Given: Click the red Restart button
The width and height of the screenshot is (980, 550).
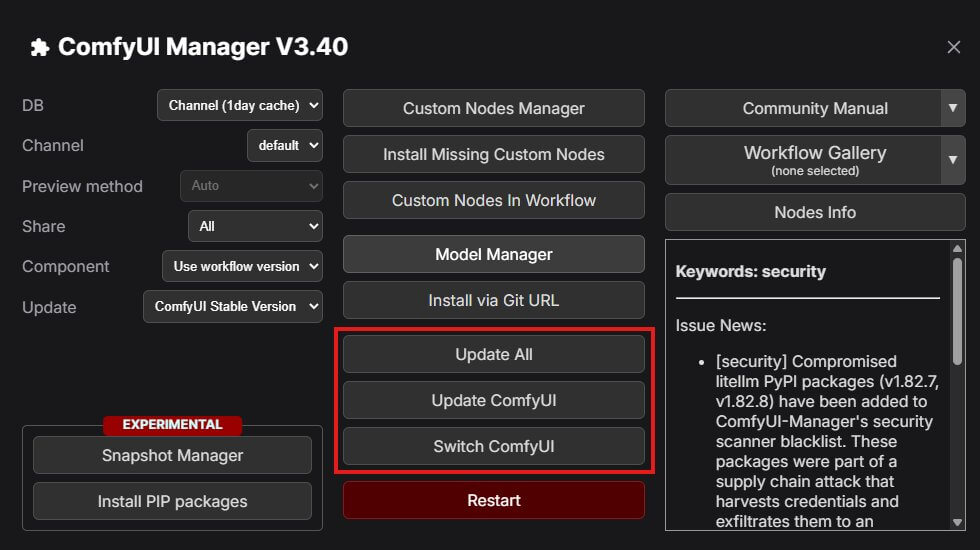Looking at the screenshot, I should 494,500.
